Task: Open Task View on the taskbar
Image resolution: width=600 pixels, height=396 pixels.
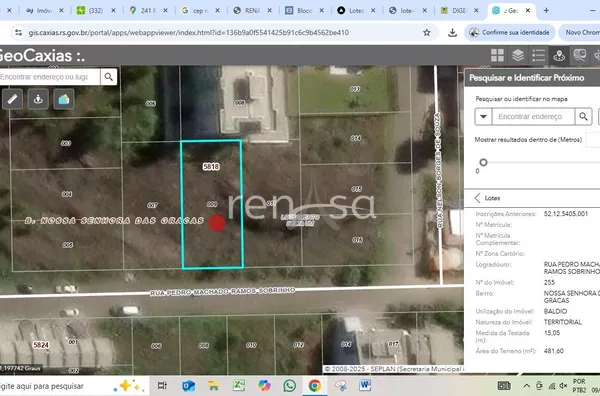Action: [x=162, y=386]
